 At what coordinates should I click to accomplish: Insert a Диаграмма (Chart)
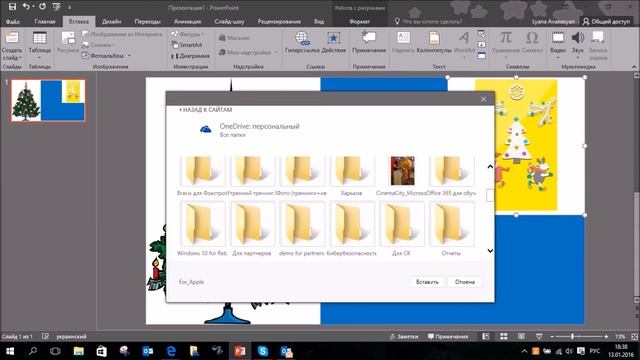pyautogui.click(x=190, y=56)
